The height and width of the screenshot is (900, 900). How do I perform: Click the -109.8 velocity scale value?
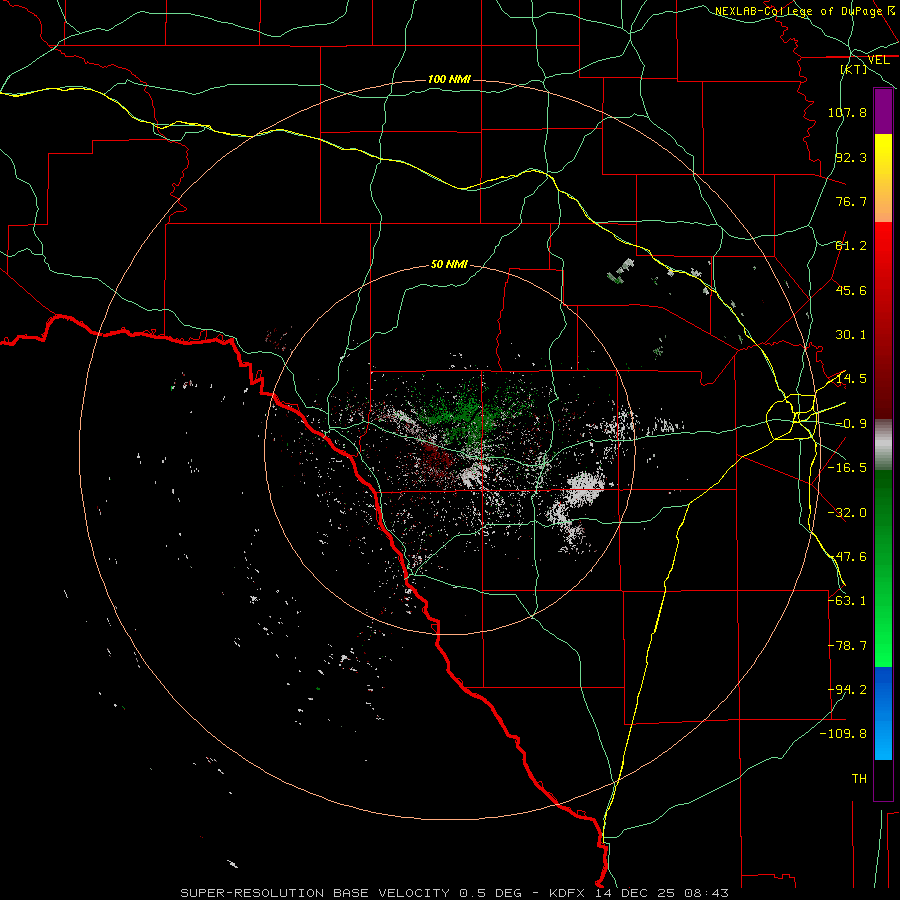pyautogui.click(x=843, y=734)
